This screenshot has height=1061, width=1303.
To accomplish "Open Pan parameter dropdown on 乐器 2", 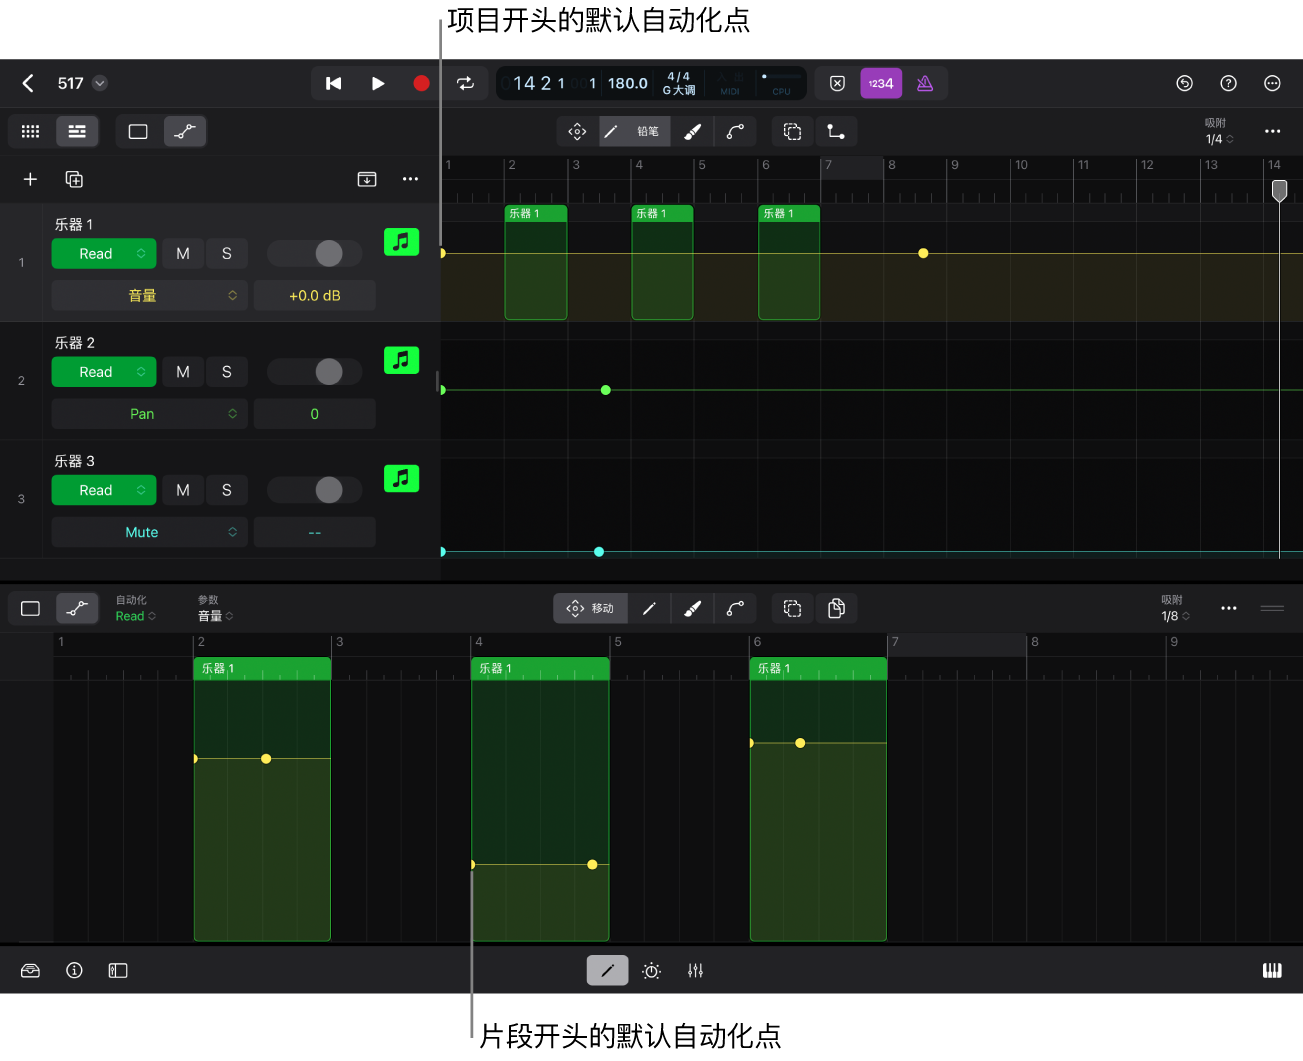I will [150, 414].
